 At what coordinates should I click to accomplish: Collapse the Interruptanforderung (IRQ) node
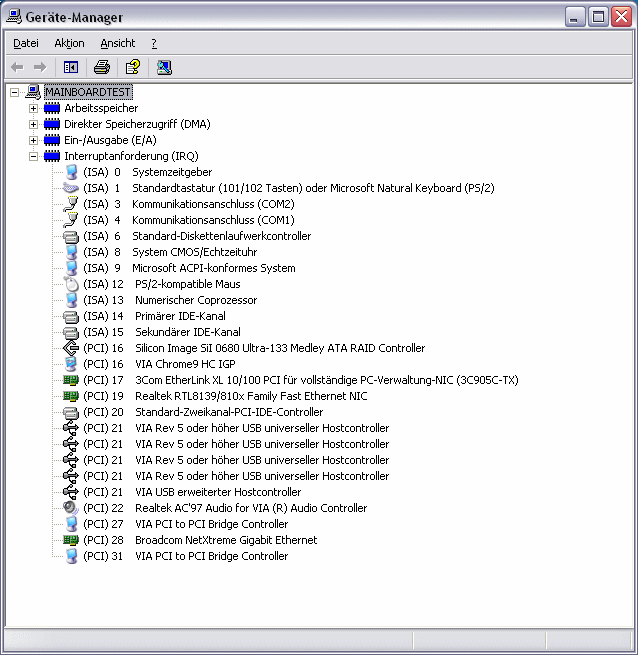tap(33, 157)
